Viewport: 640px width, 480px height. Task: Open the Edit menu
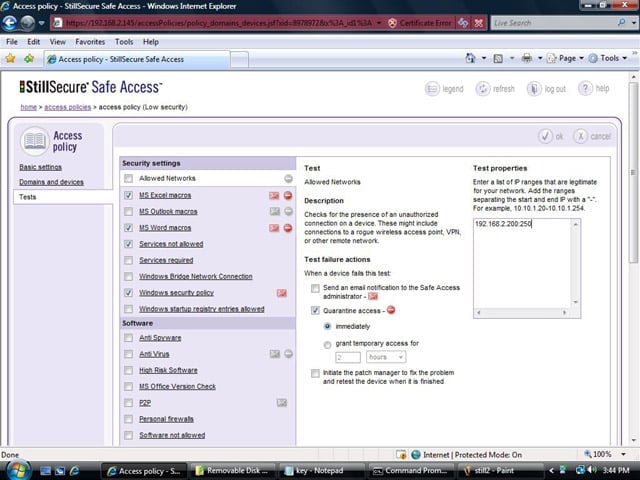pos(33,42)
